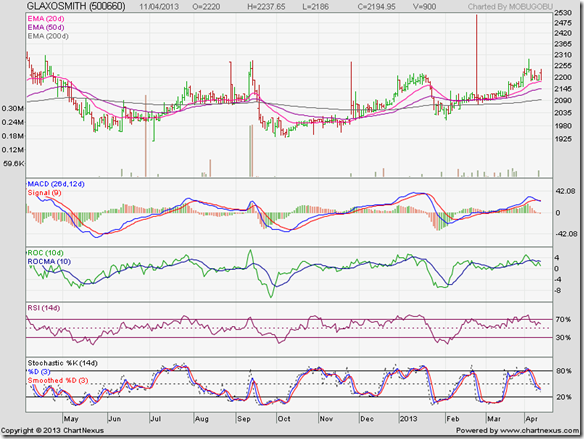The width and height of the screenshot is (584, 439).
Task: Click the GLAXOSMITH (500660) chart title
Action: tap(76, 6)
